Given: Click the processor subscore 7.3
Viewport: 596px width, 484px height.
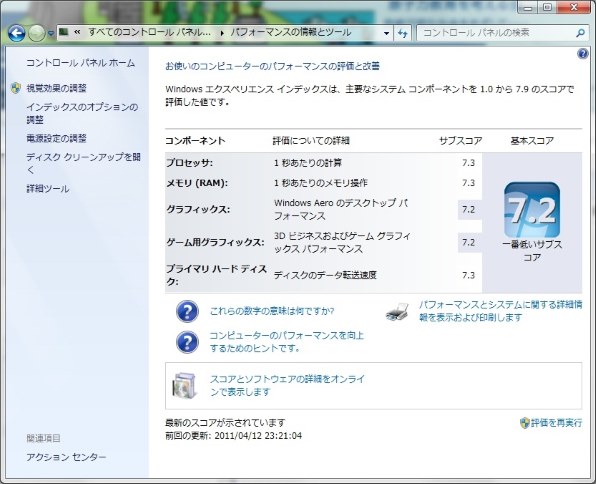Looking at the screenshot, I should 468,163.
